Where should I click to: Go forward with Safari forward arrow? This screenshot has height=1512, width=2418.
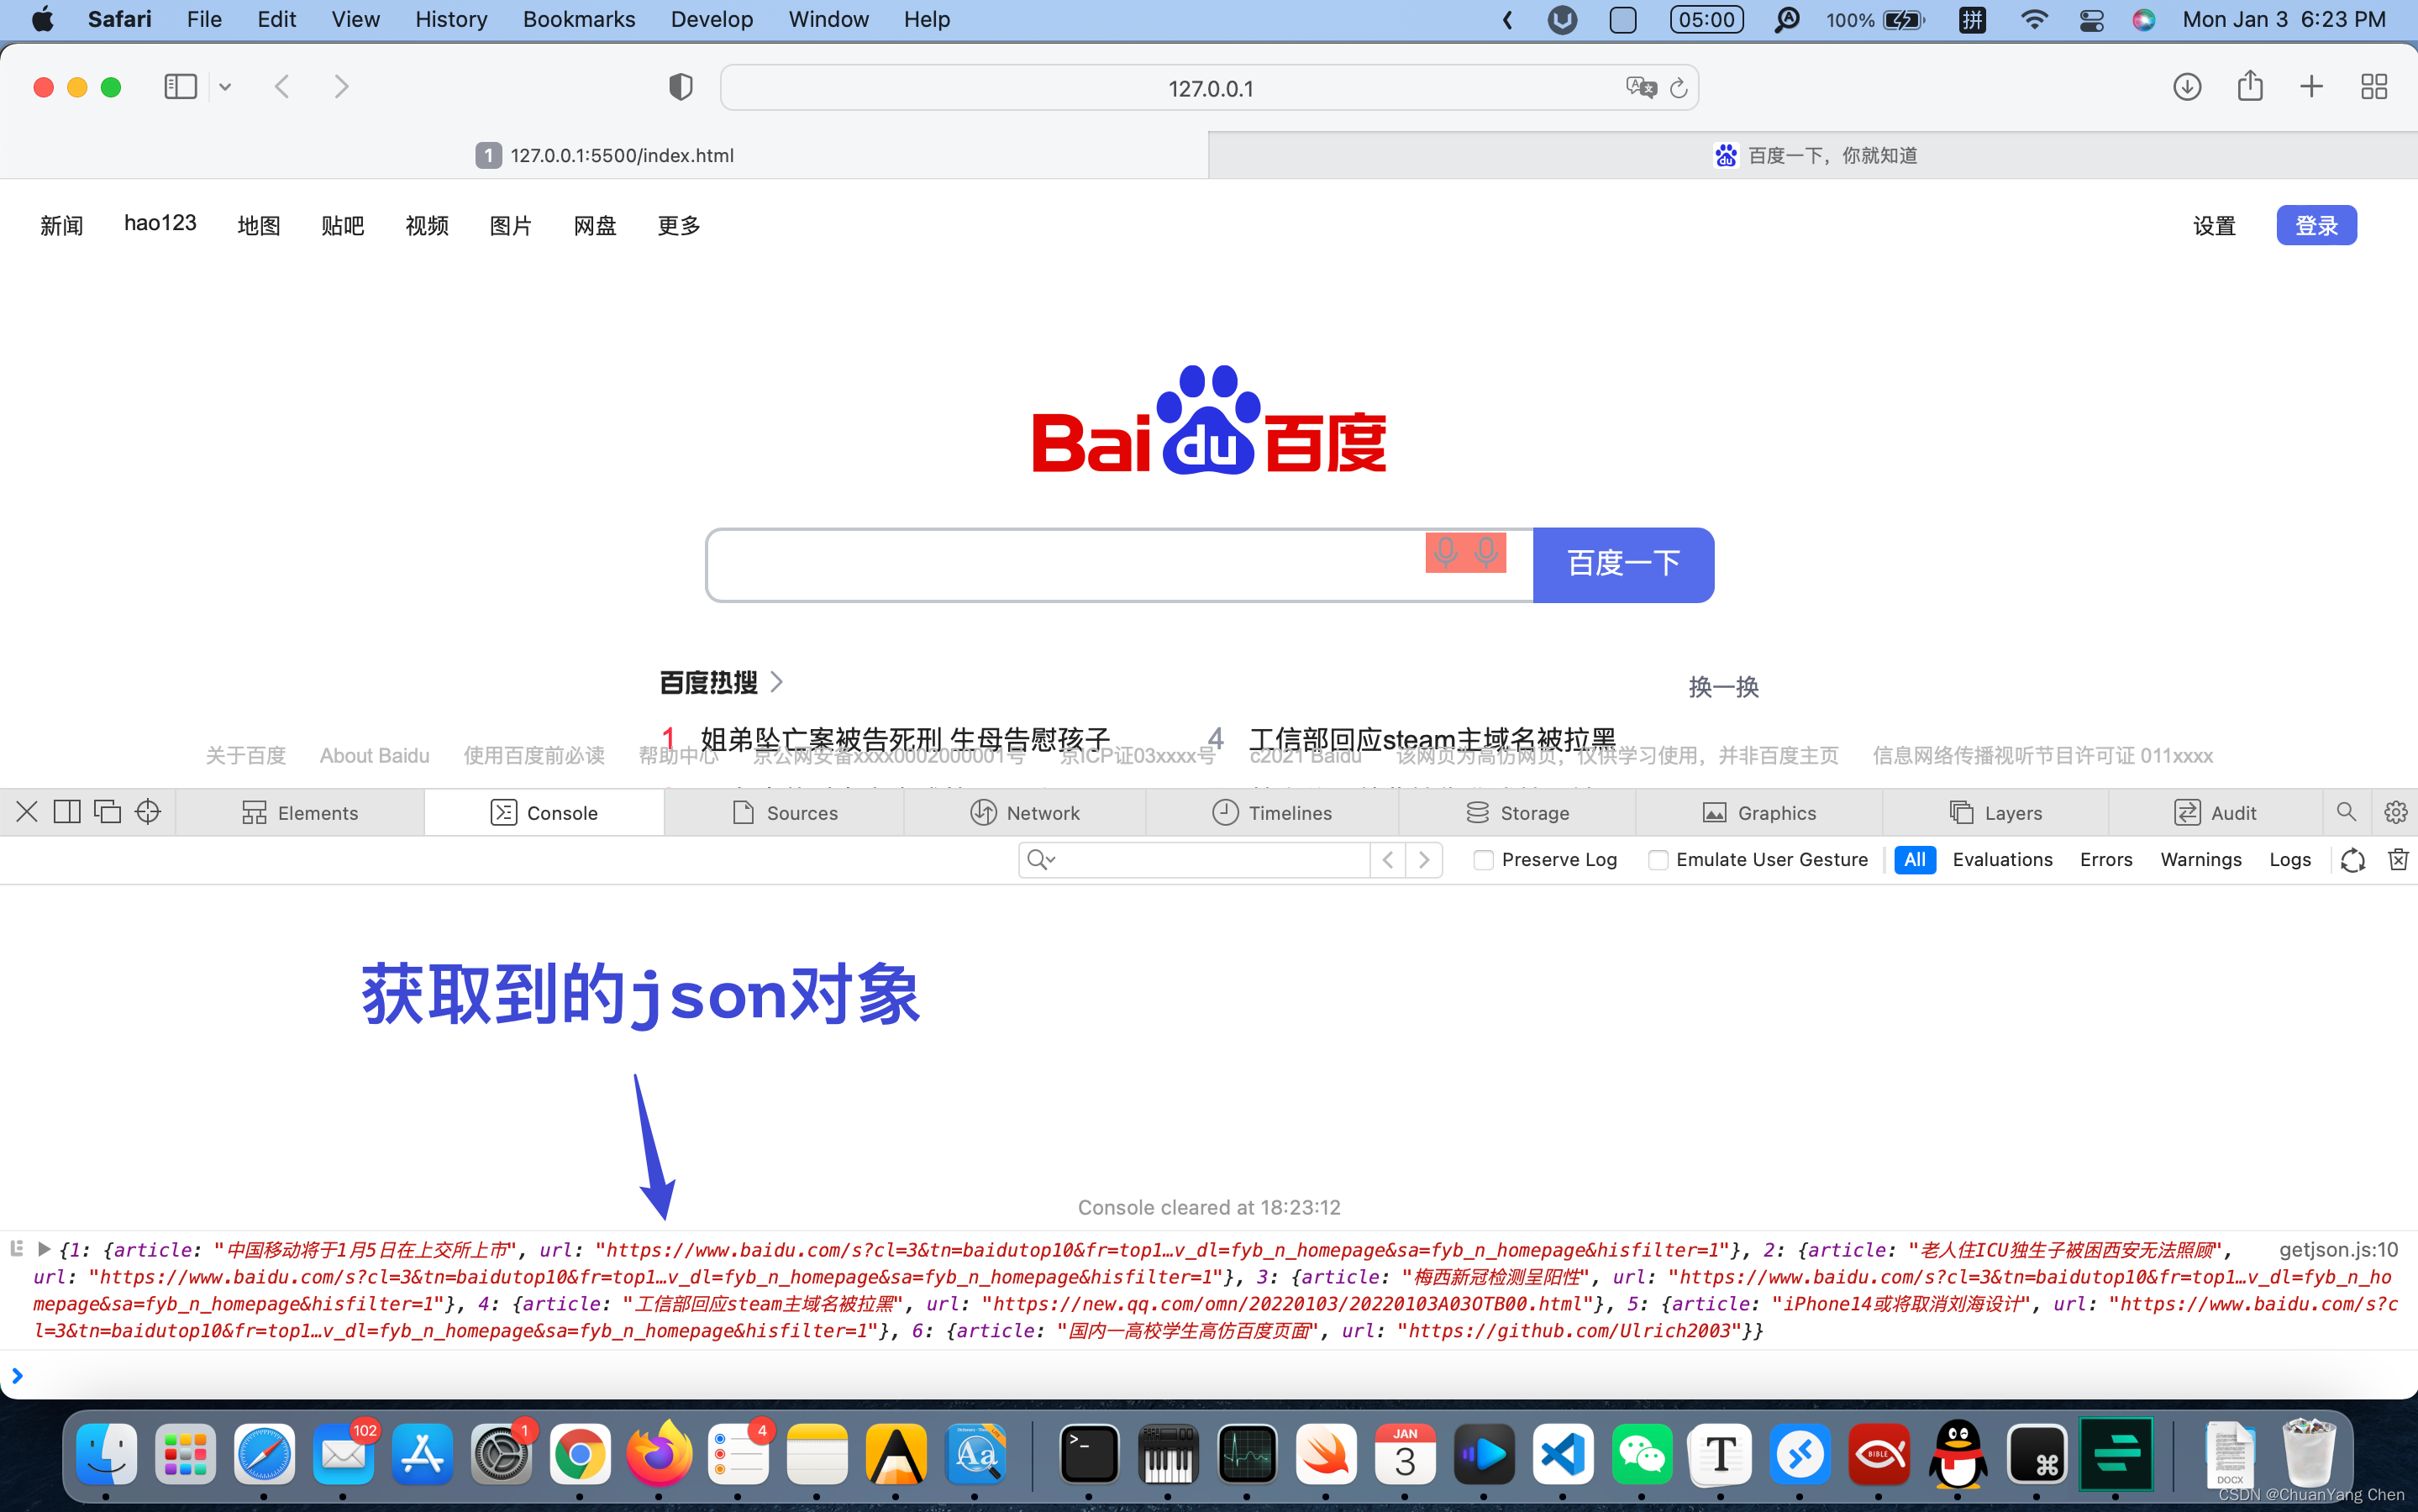pos(342,87)
